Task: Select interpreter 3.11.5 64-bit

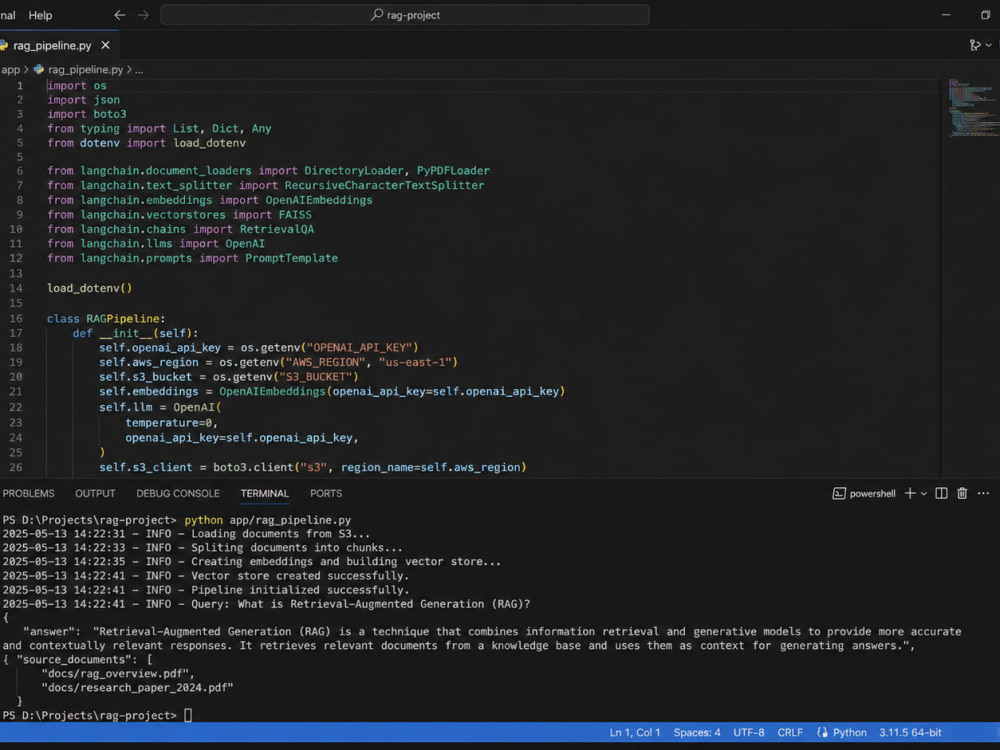Action: tap(910, 733)
